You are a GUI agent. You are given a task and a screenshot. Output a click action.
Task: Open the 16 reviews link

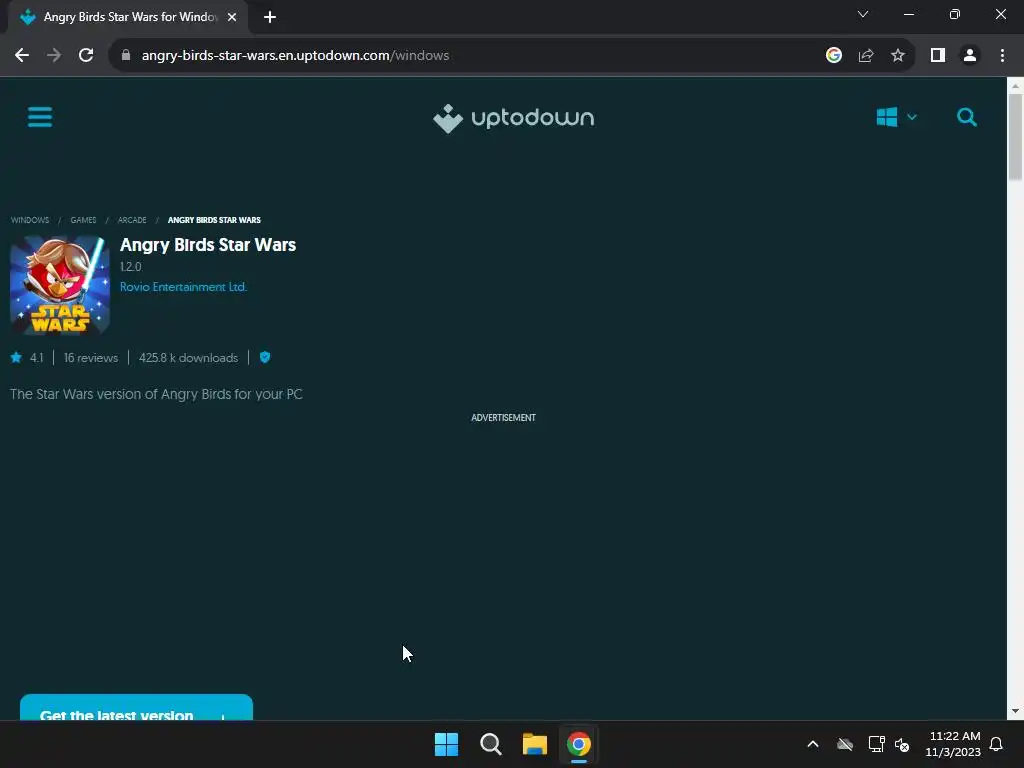[91, 358]
